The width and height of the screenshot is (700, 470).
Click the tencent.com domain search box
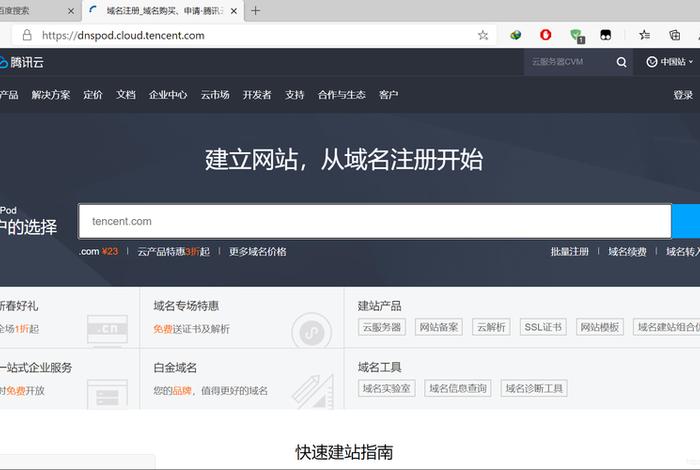point(375,221)
